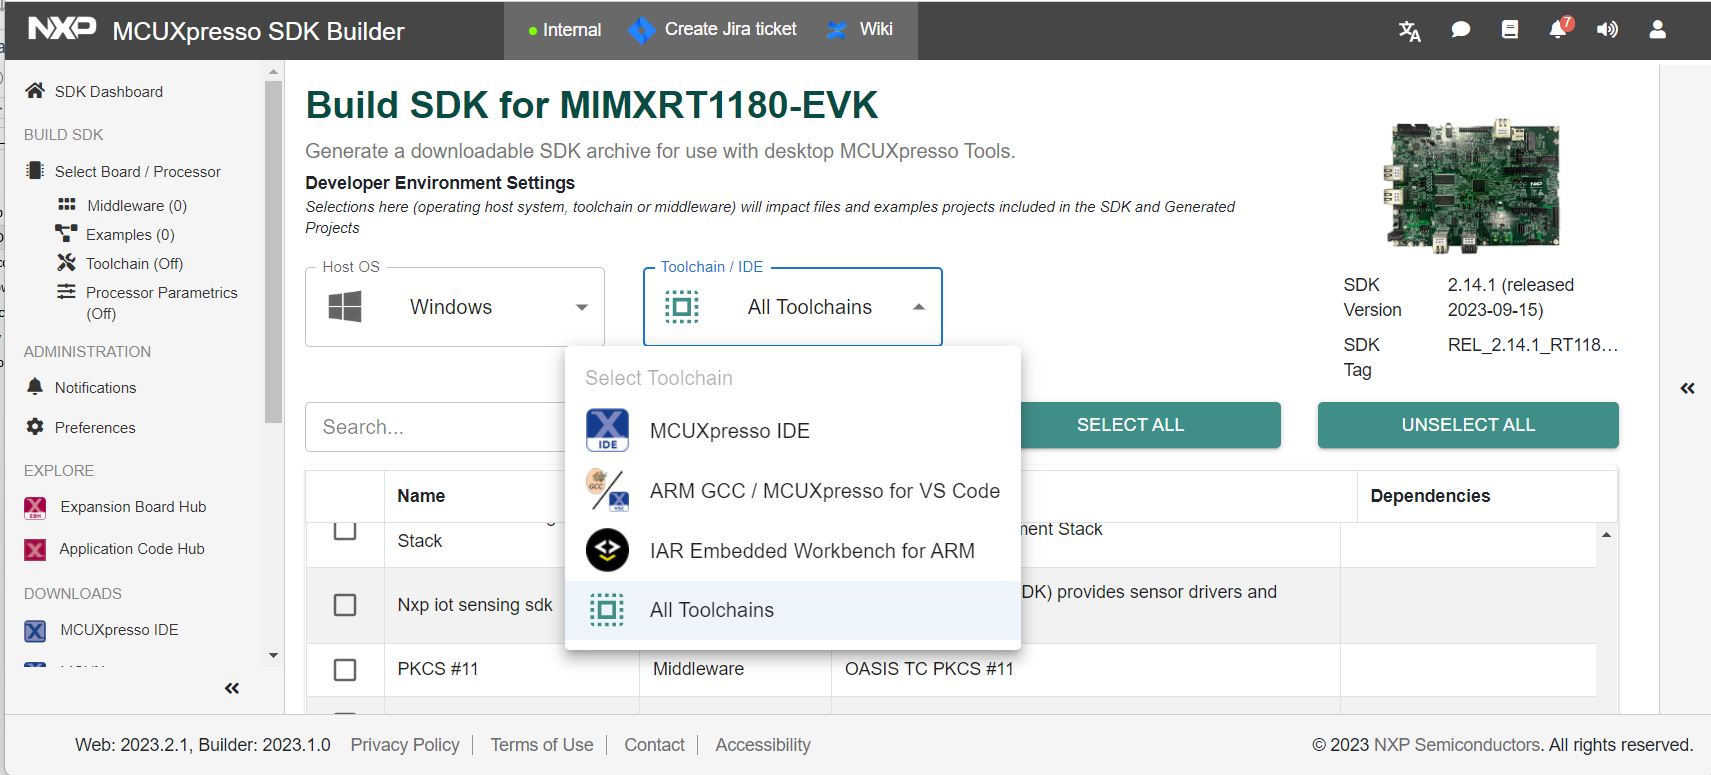This screenshot has width=1711, height=775.
Task: Tick the PKCS #11 checkbox
Action: 345,669
